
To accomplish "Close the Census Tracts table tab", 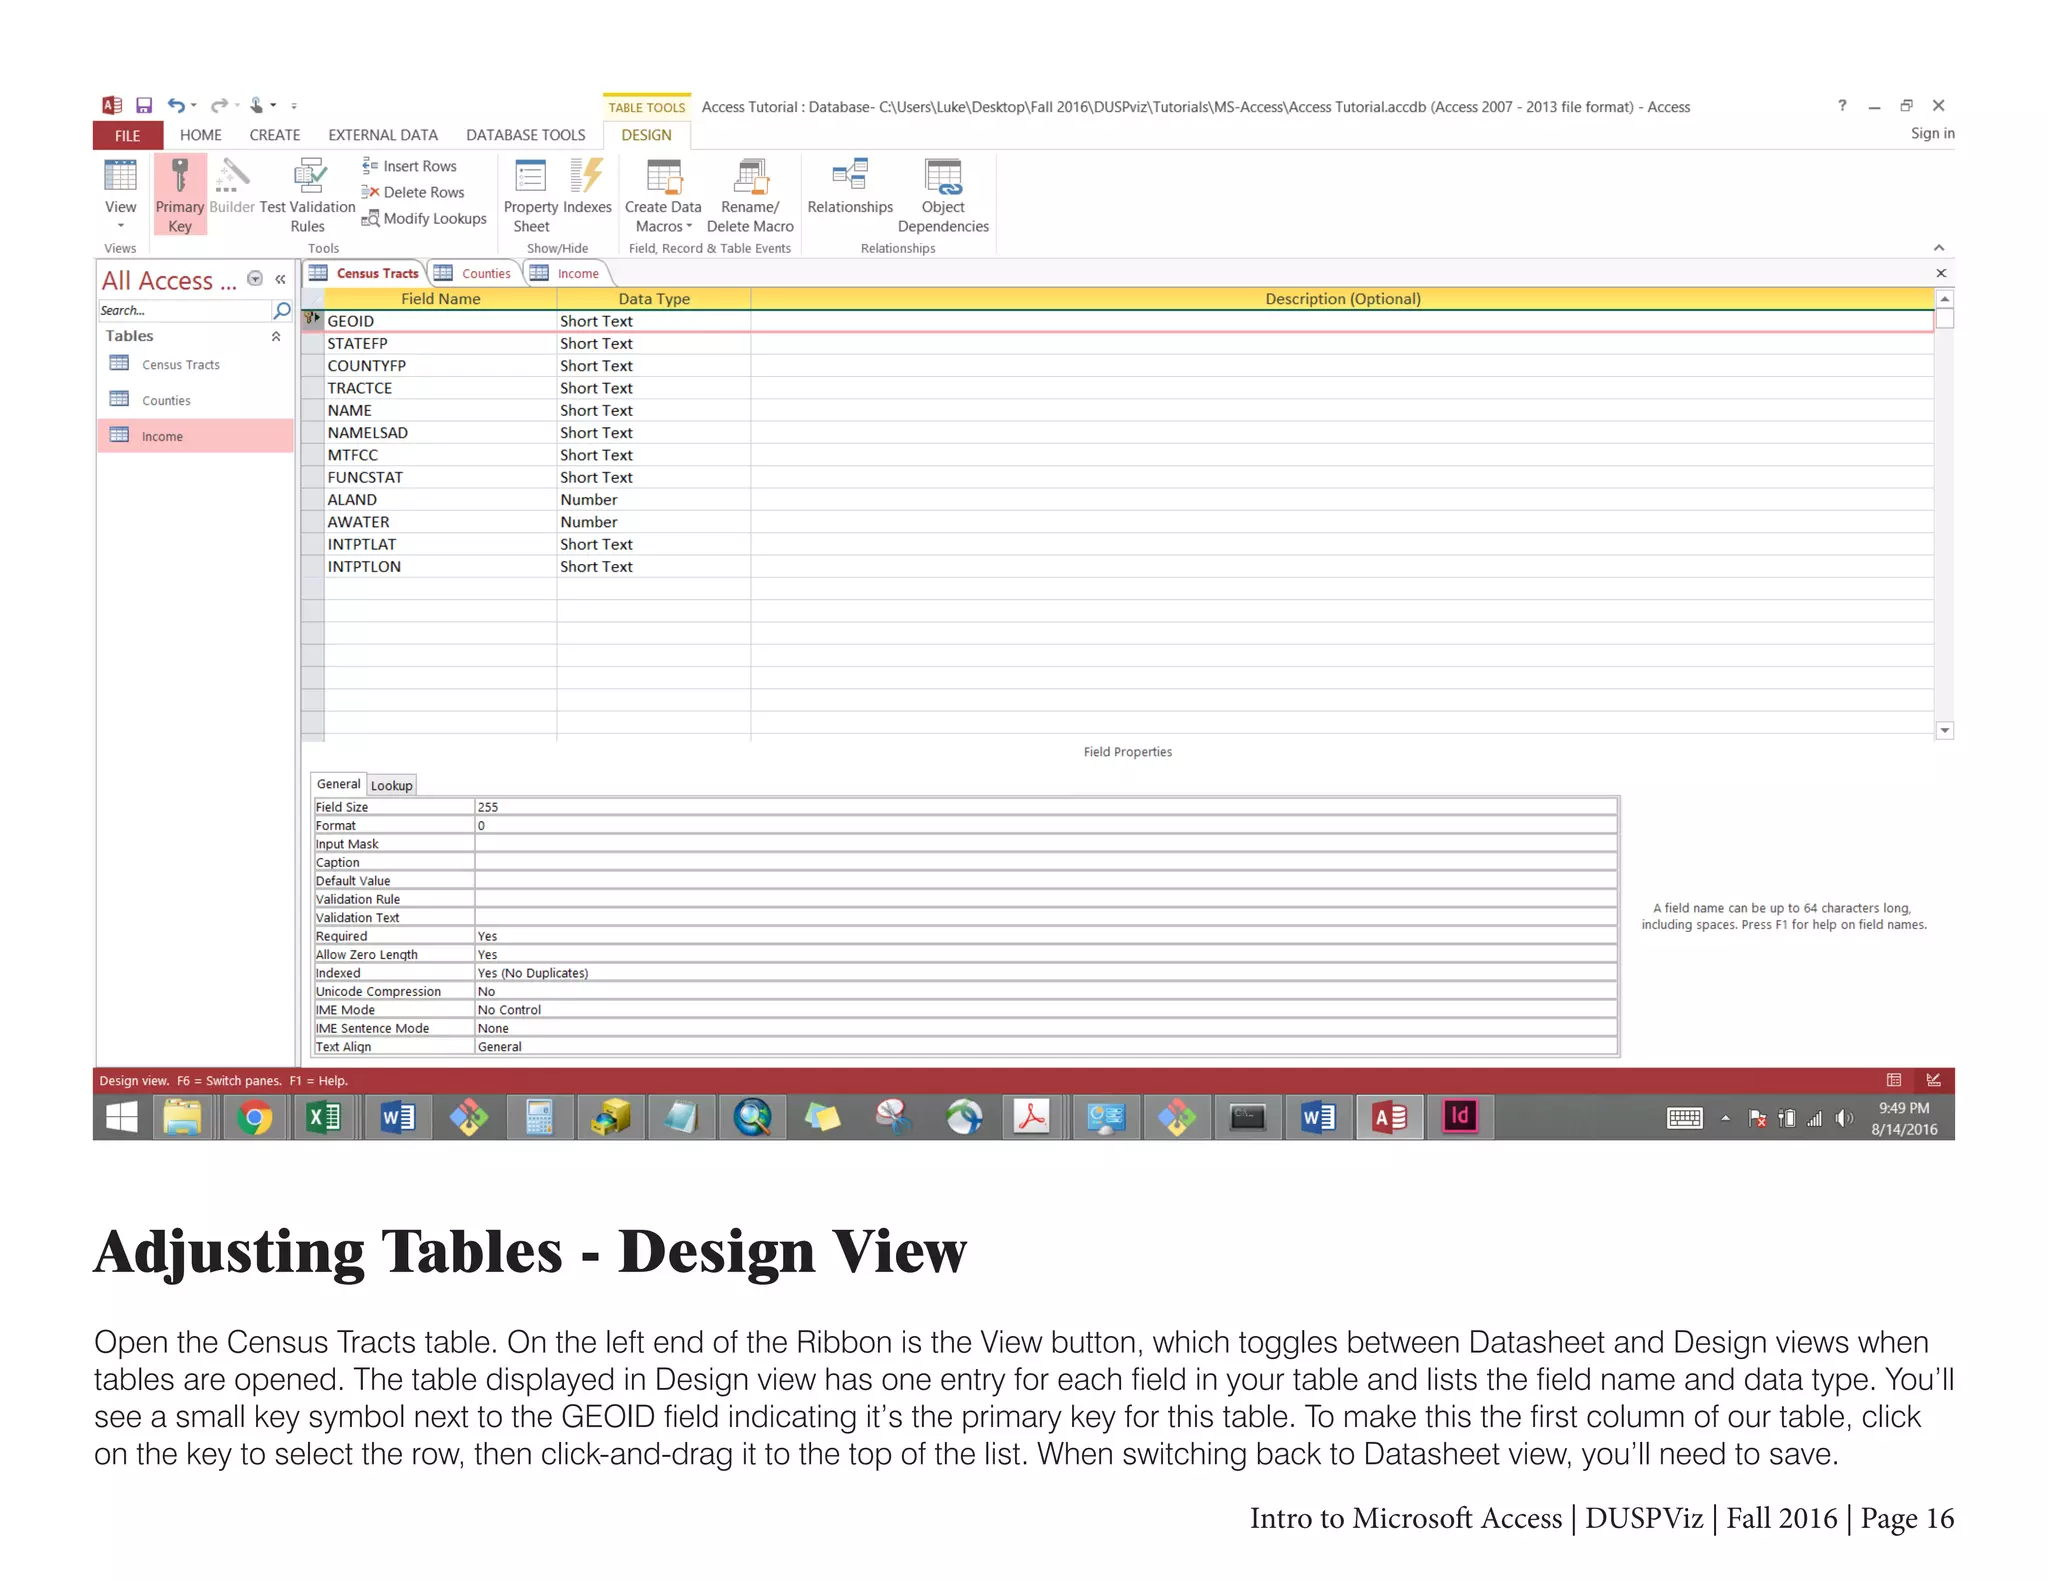I will [1940, 273].
